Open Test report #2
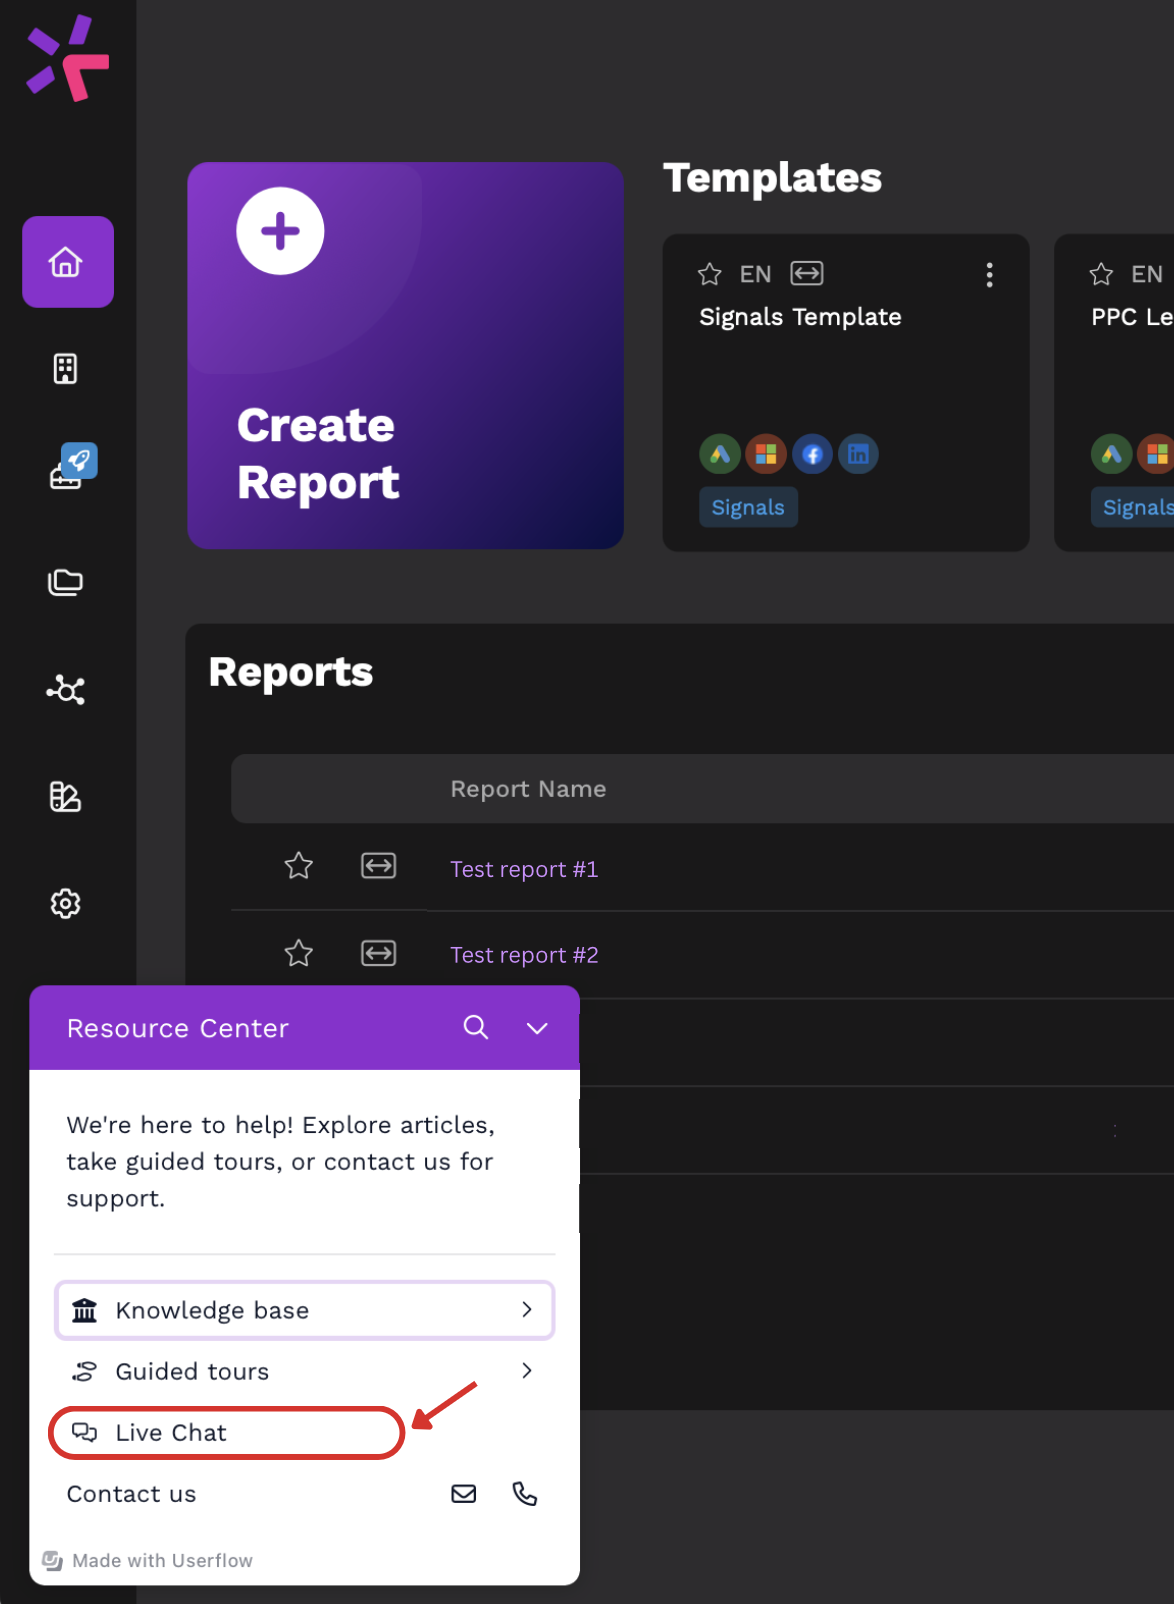The height and width of the screenshot is (1604, 1174). click(x=524, y=955)
